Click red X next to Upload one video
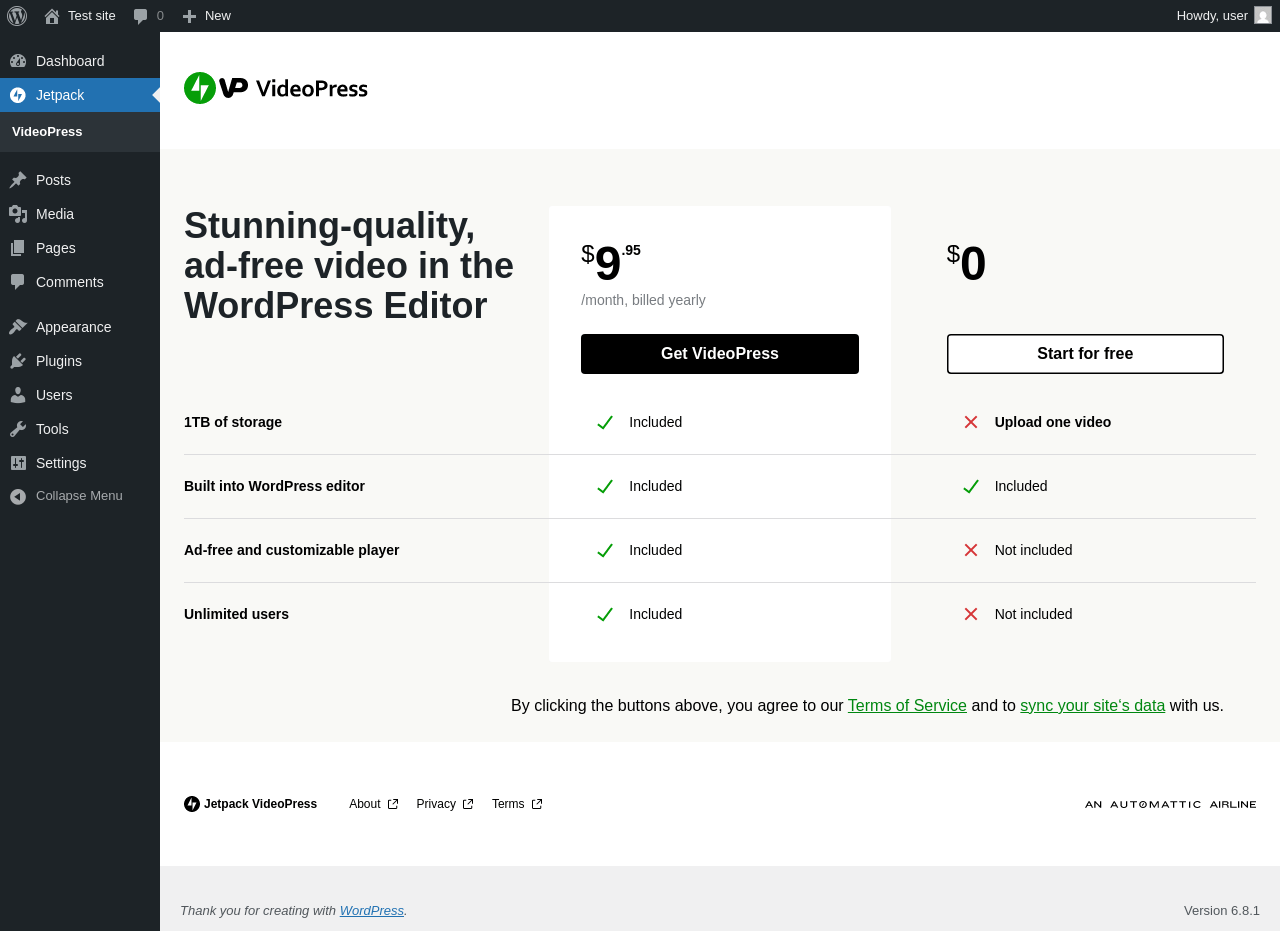 click(971, 422)
